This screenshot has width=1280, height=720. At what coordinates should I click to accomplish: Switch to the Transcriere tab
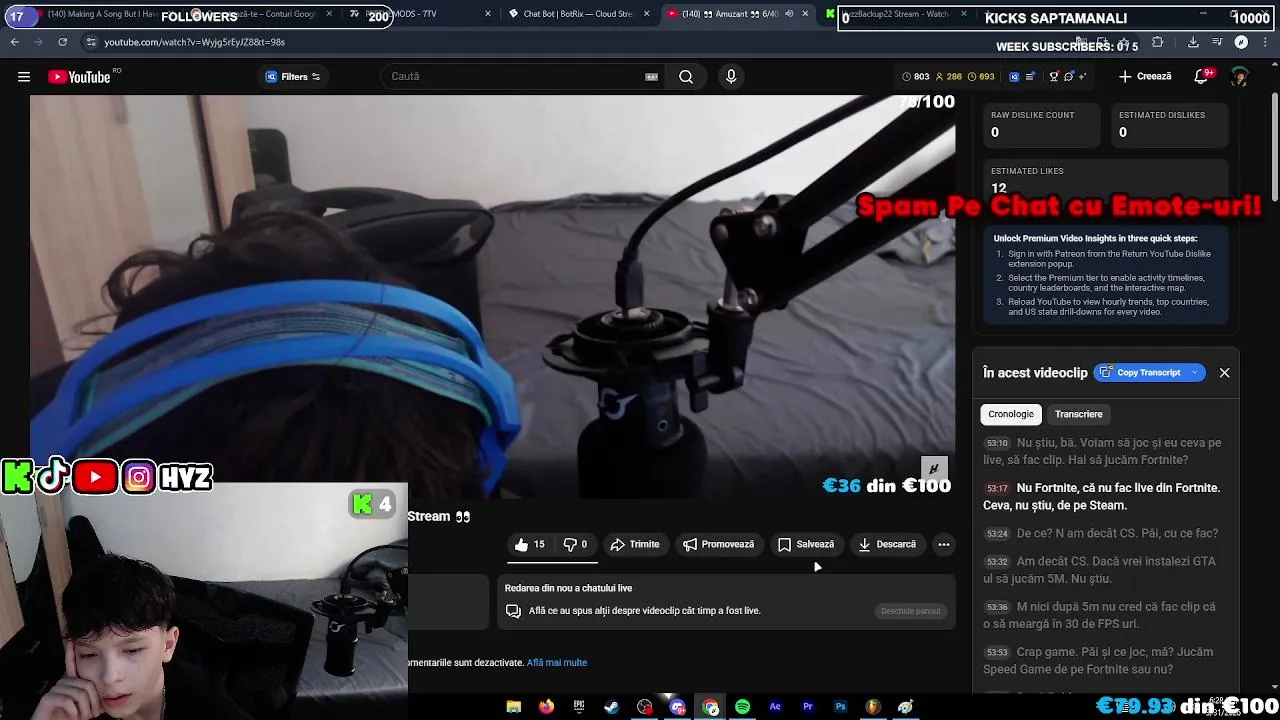[1078, 414]
